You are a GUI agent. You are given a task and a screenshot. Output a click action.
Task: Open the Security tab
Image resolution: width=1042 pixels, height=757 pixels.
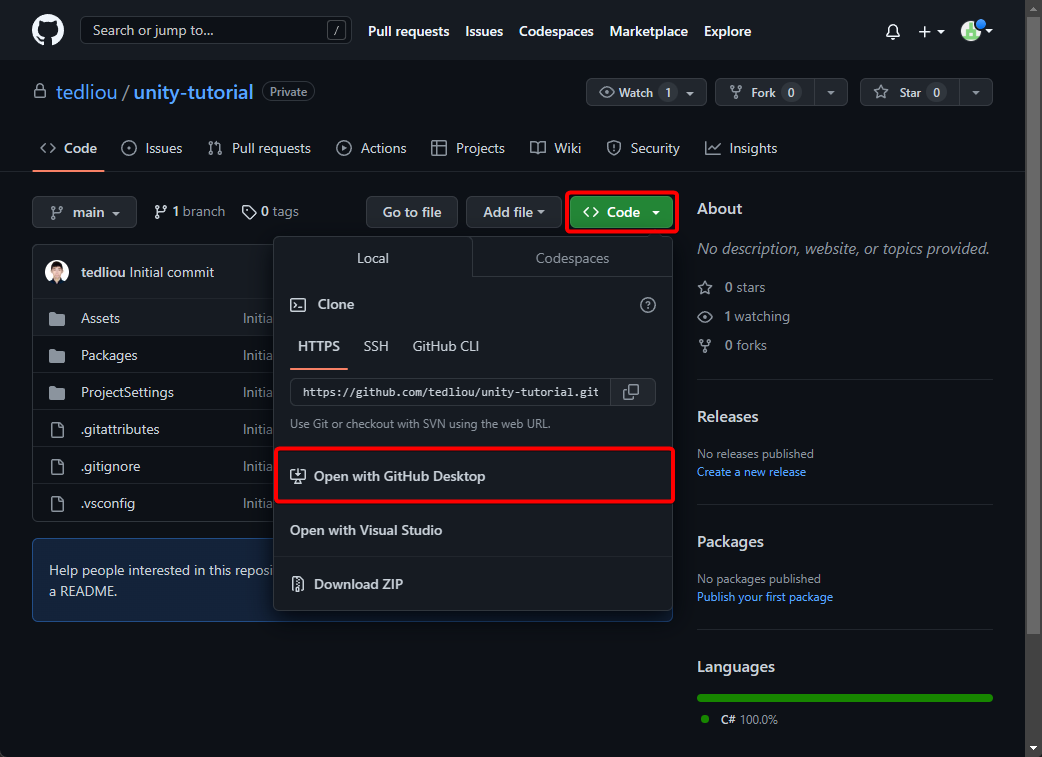[x=643, y=148]
